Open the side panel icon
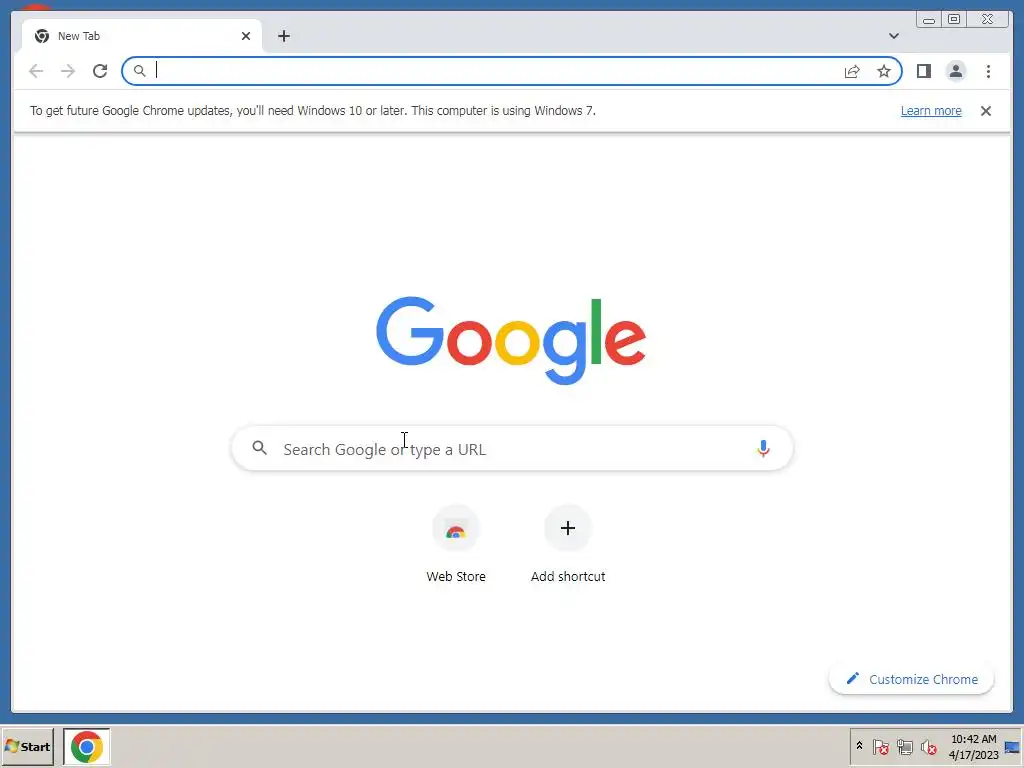The image size is (1024, 768). click(923, 71)
